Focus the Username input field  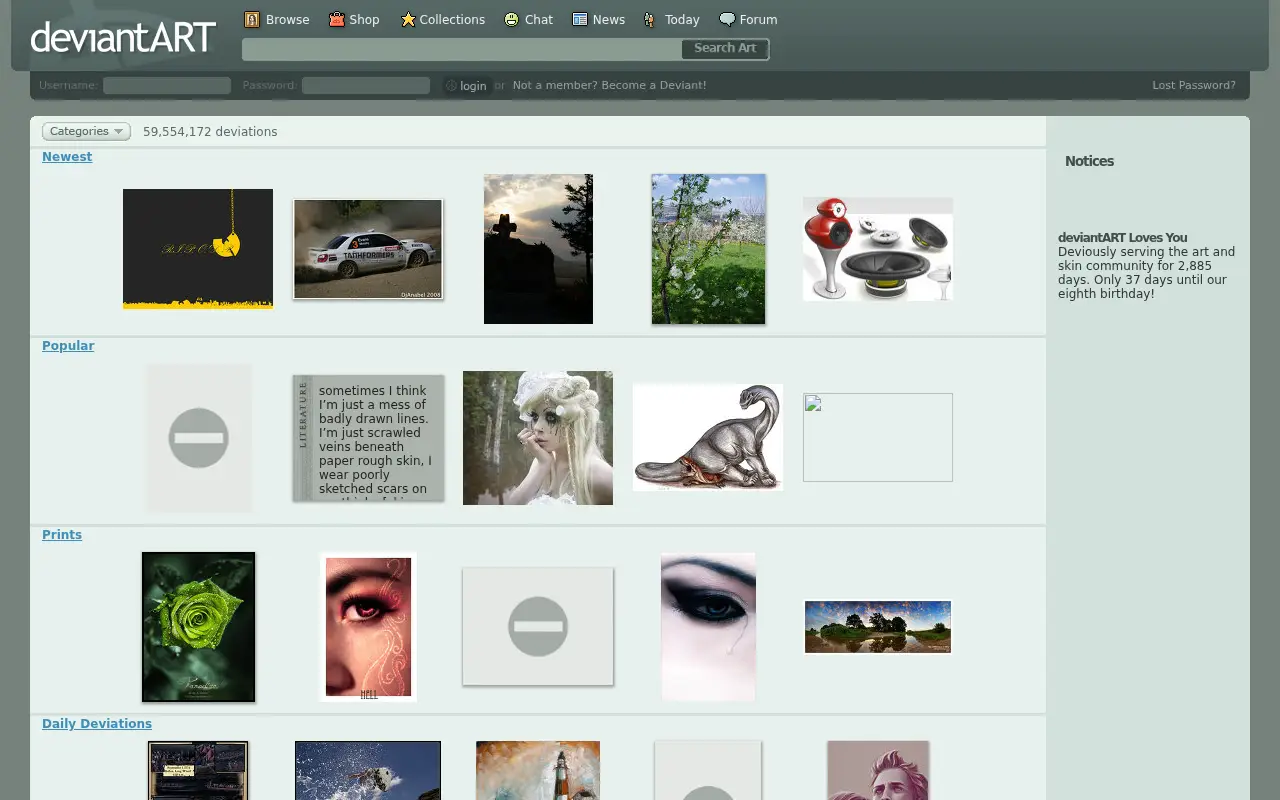(167, 86)
